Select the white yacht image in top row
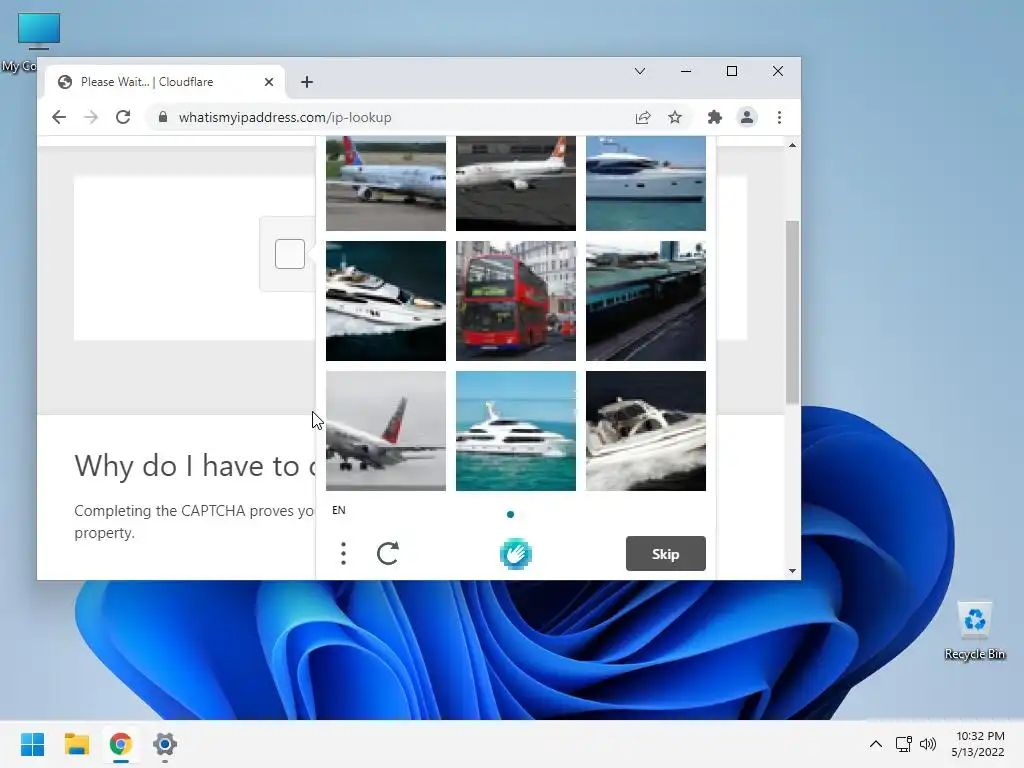Image resolution: width=1024 pixels, height=768 pixels. click(x=646, y=184)
